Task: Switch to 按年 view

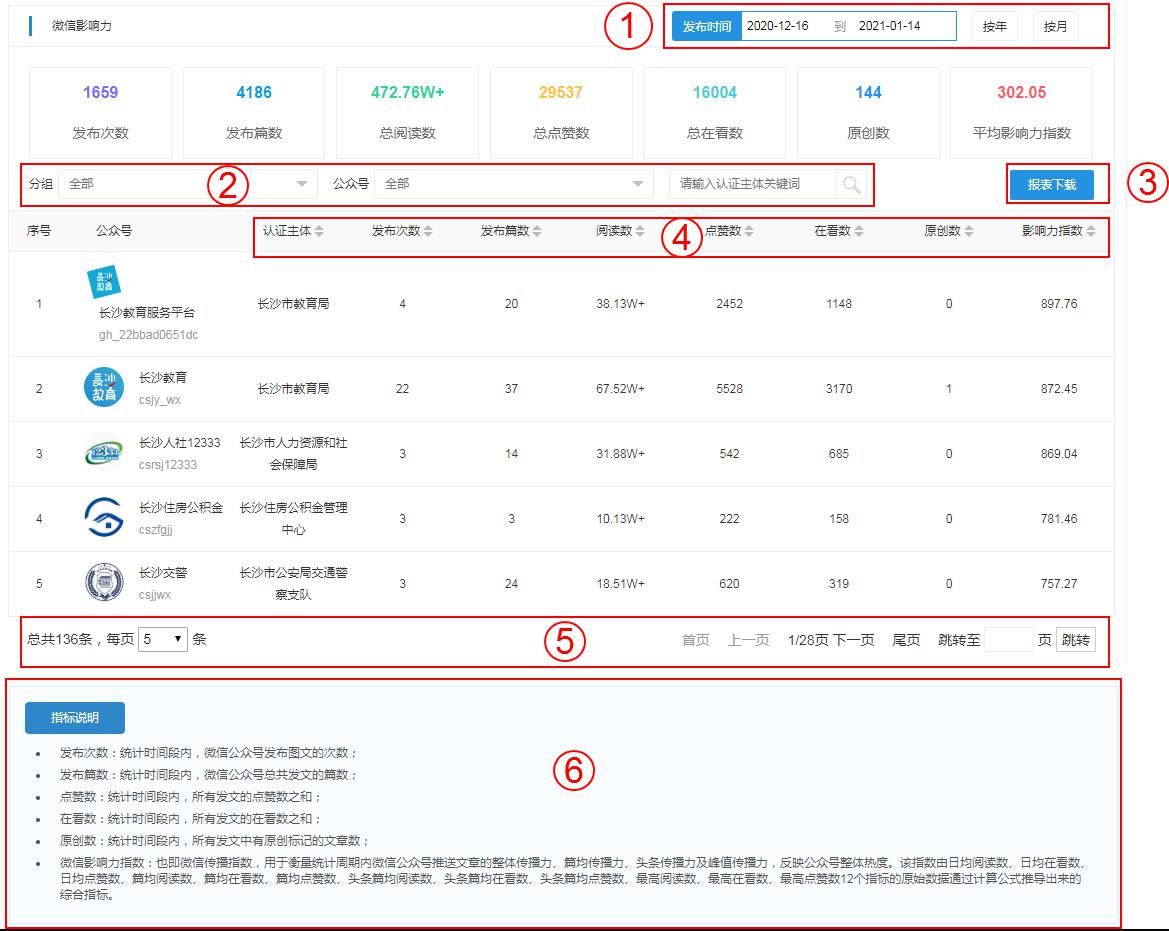Action: pos(994,27)
